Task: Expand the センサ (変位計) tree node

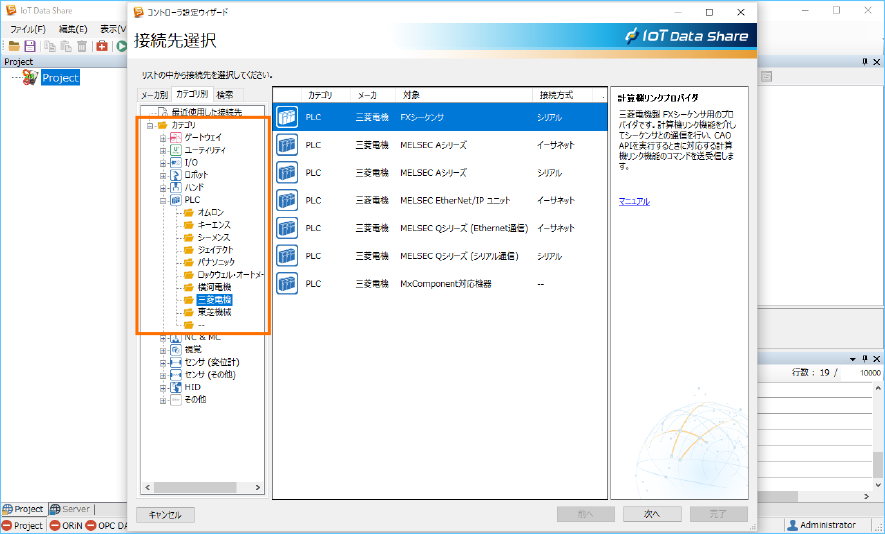Action: click(162, 362)
